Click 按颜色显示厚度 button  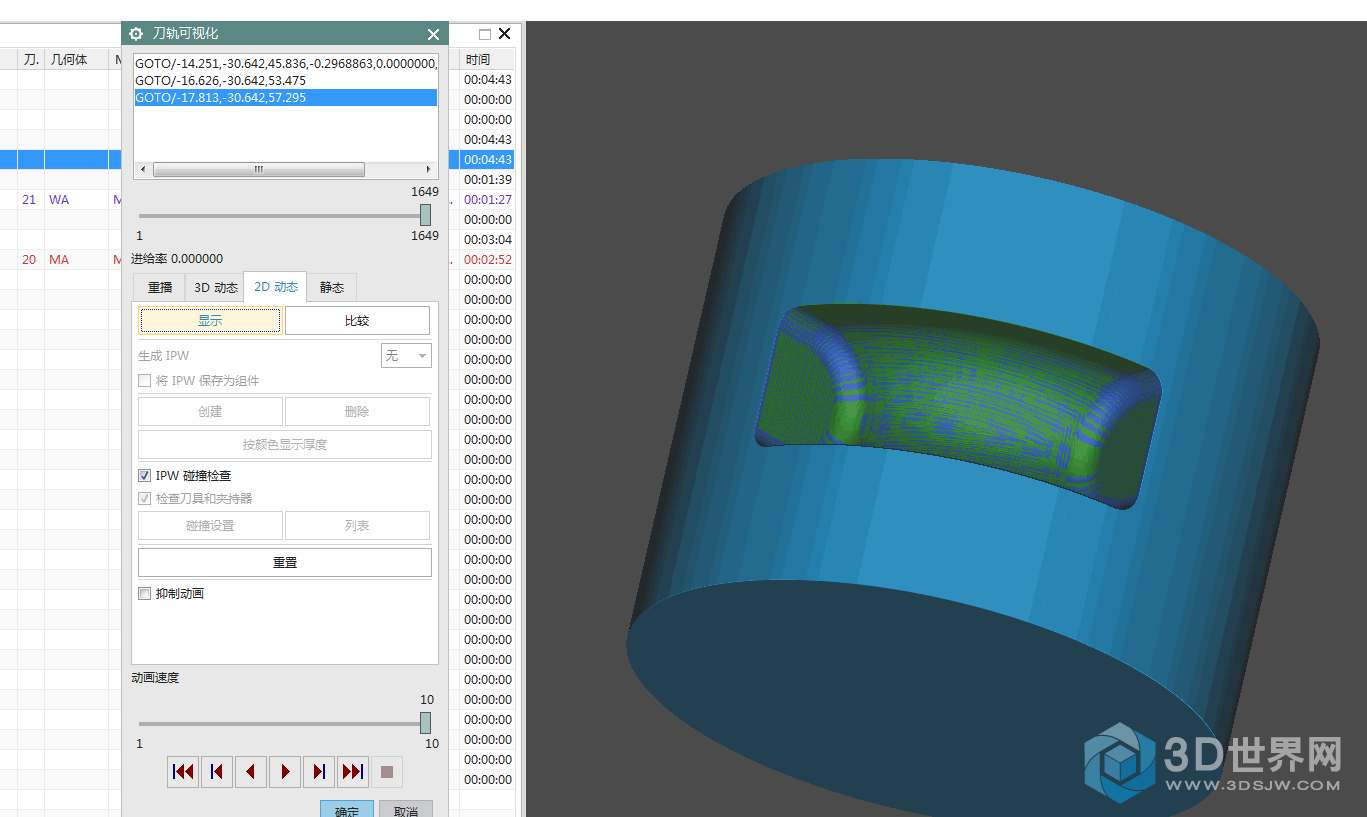point(285,445)
